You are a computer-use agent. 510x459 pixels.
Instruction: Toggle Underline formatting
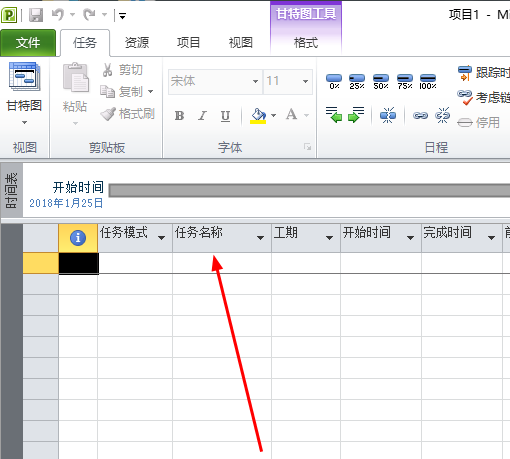(225, 116)
